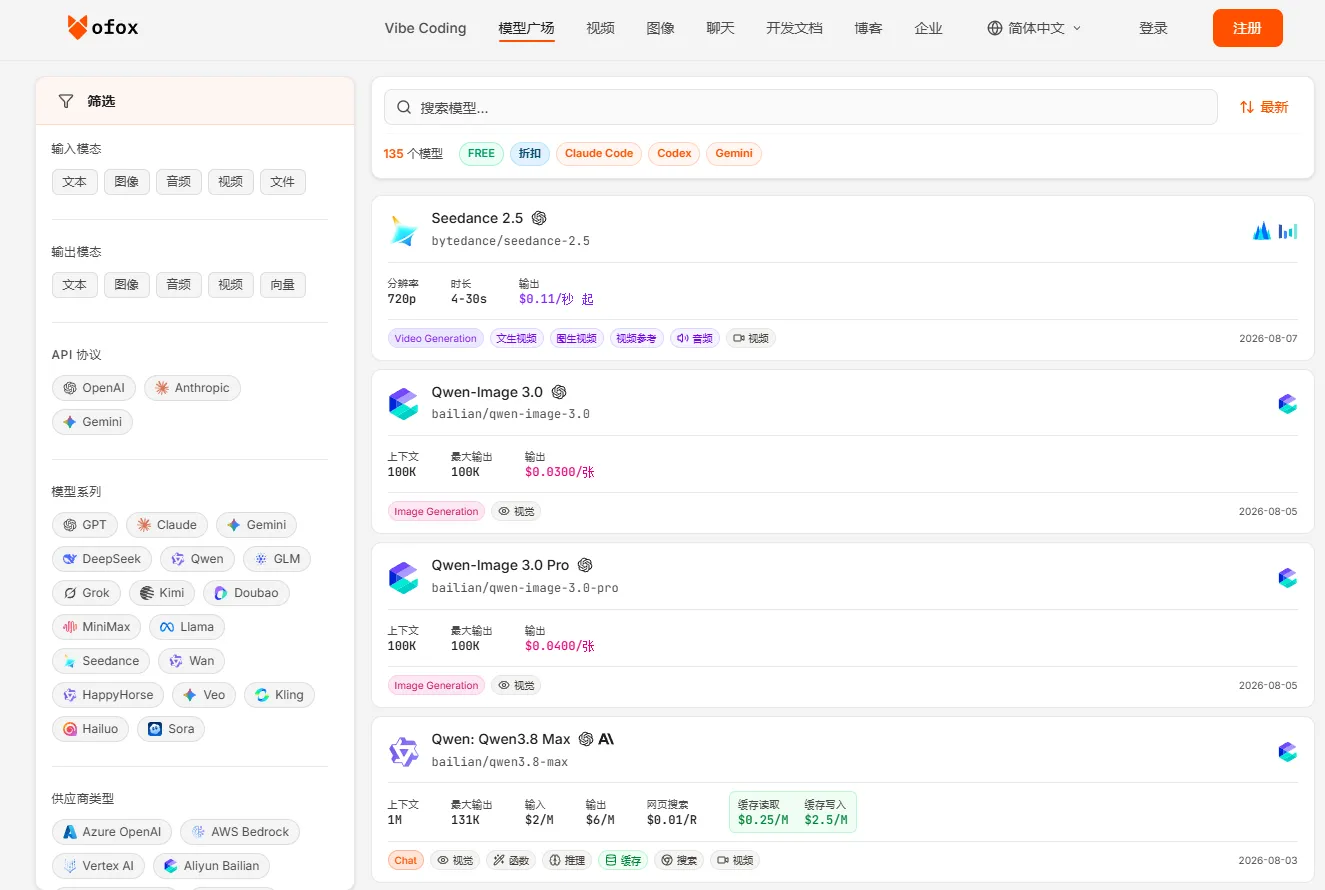This screenshot has height=890, width=1325.
Task: Filter by AWS Bedrock provider
Action: [240, 832]
